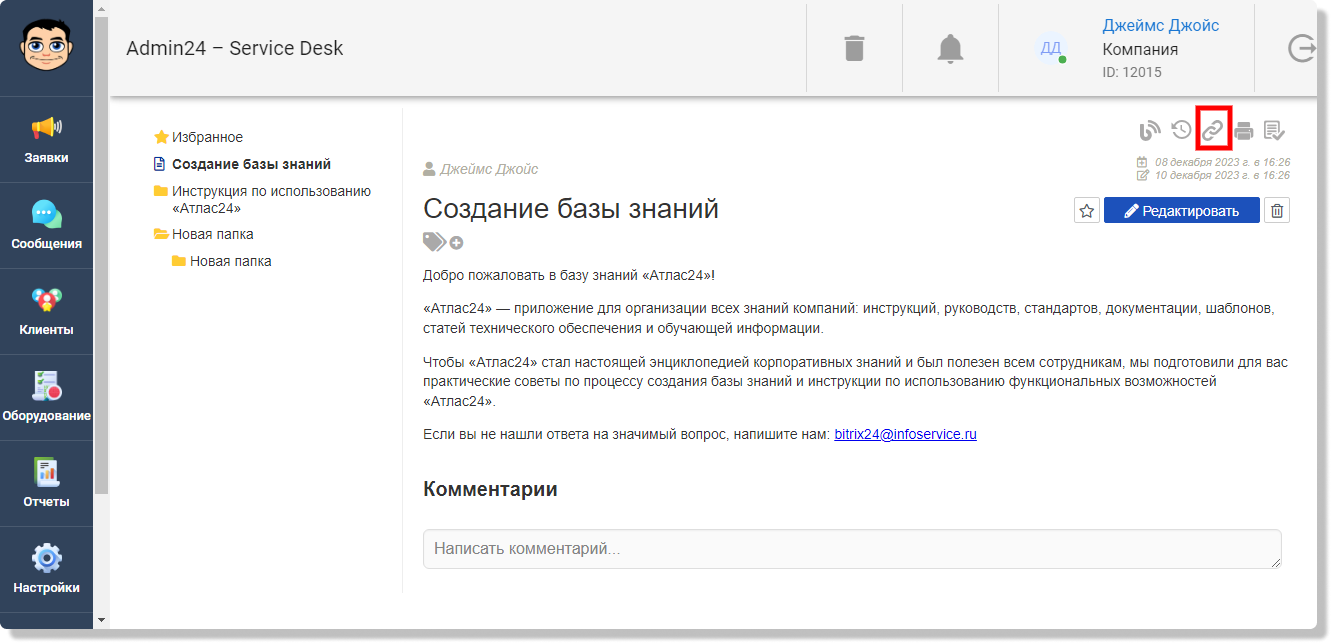
Task: Click the modified date 10 декабря 2023
Action: point(1222,175)
